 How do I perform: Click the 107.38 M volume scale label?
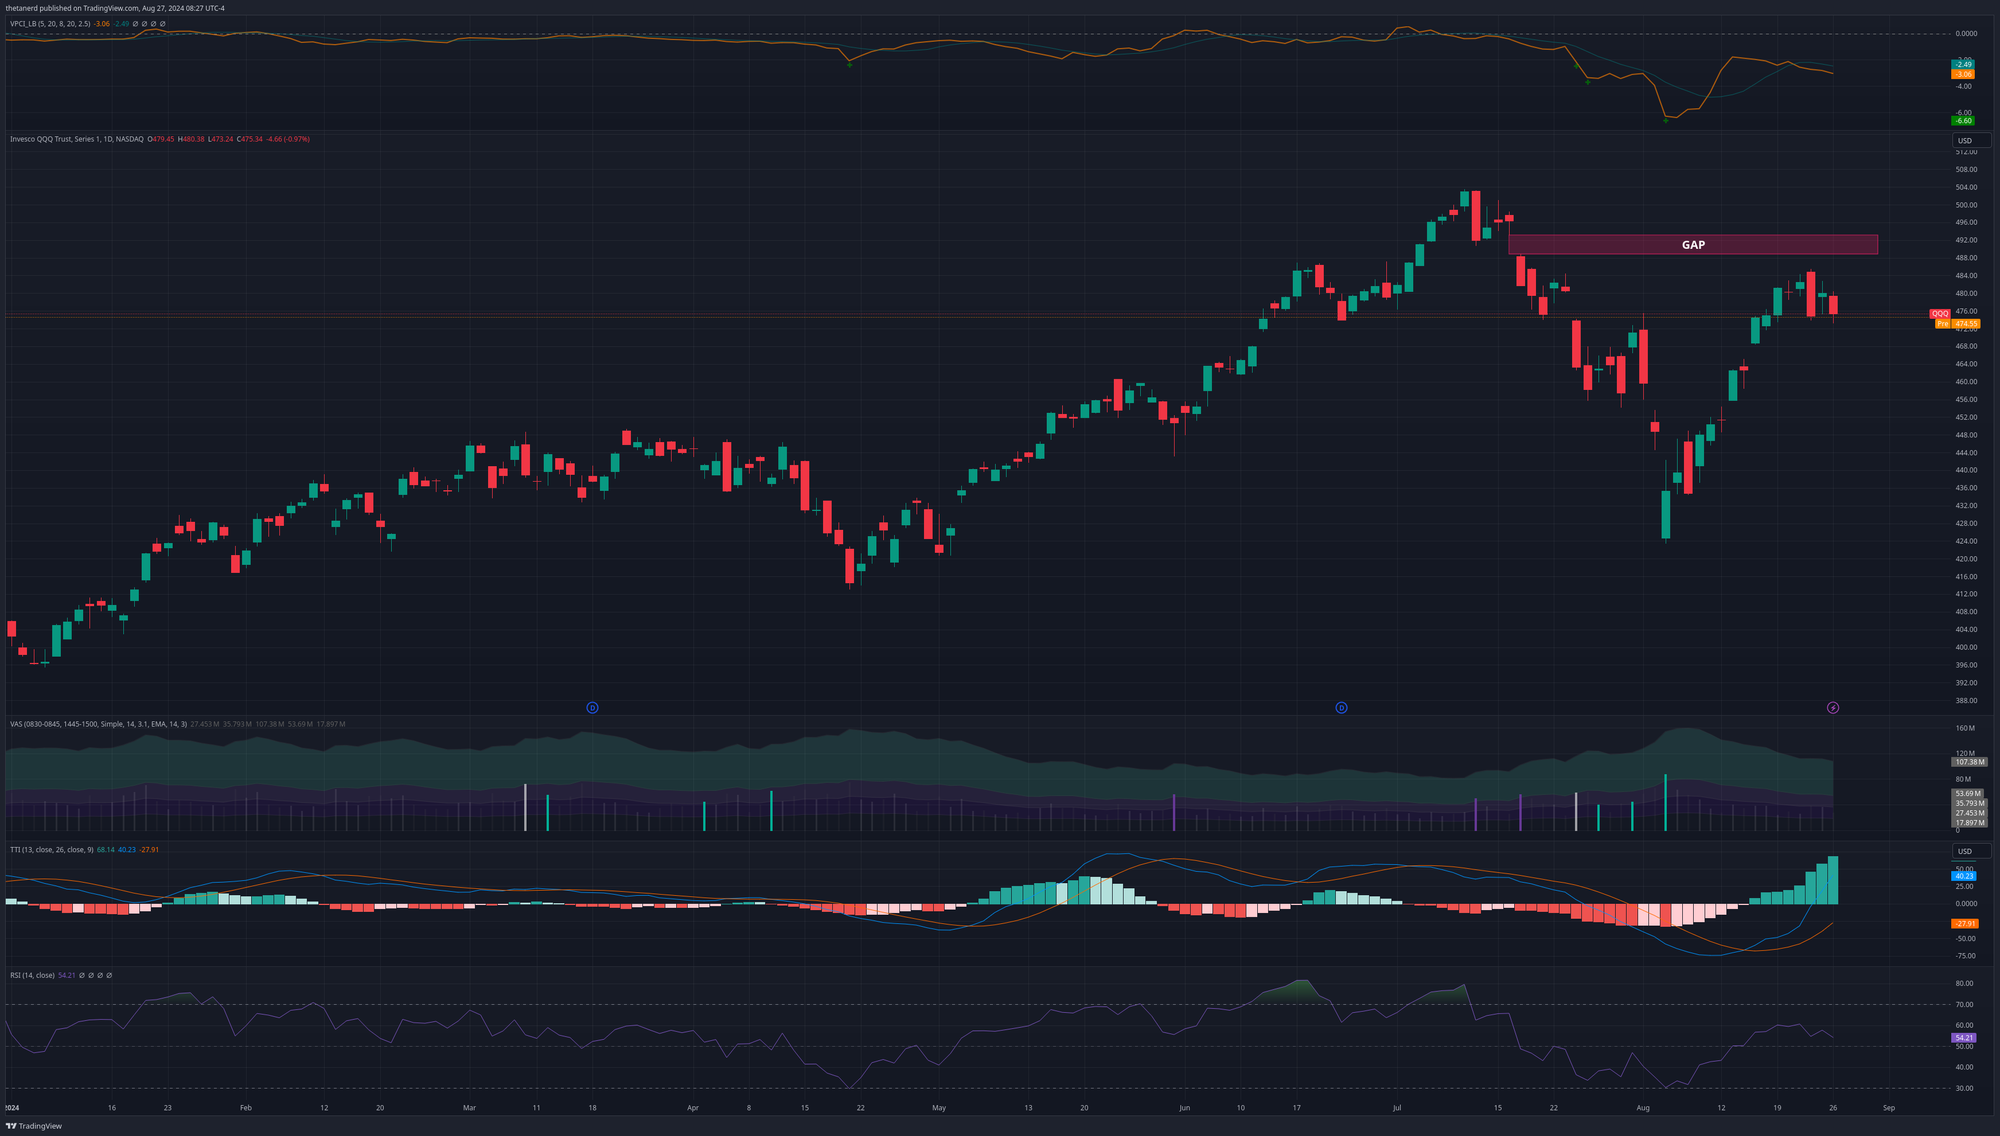[1969, 762]
